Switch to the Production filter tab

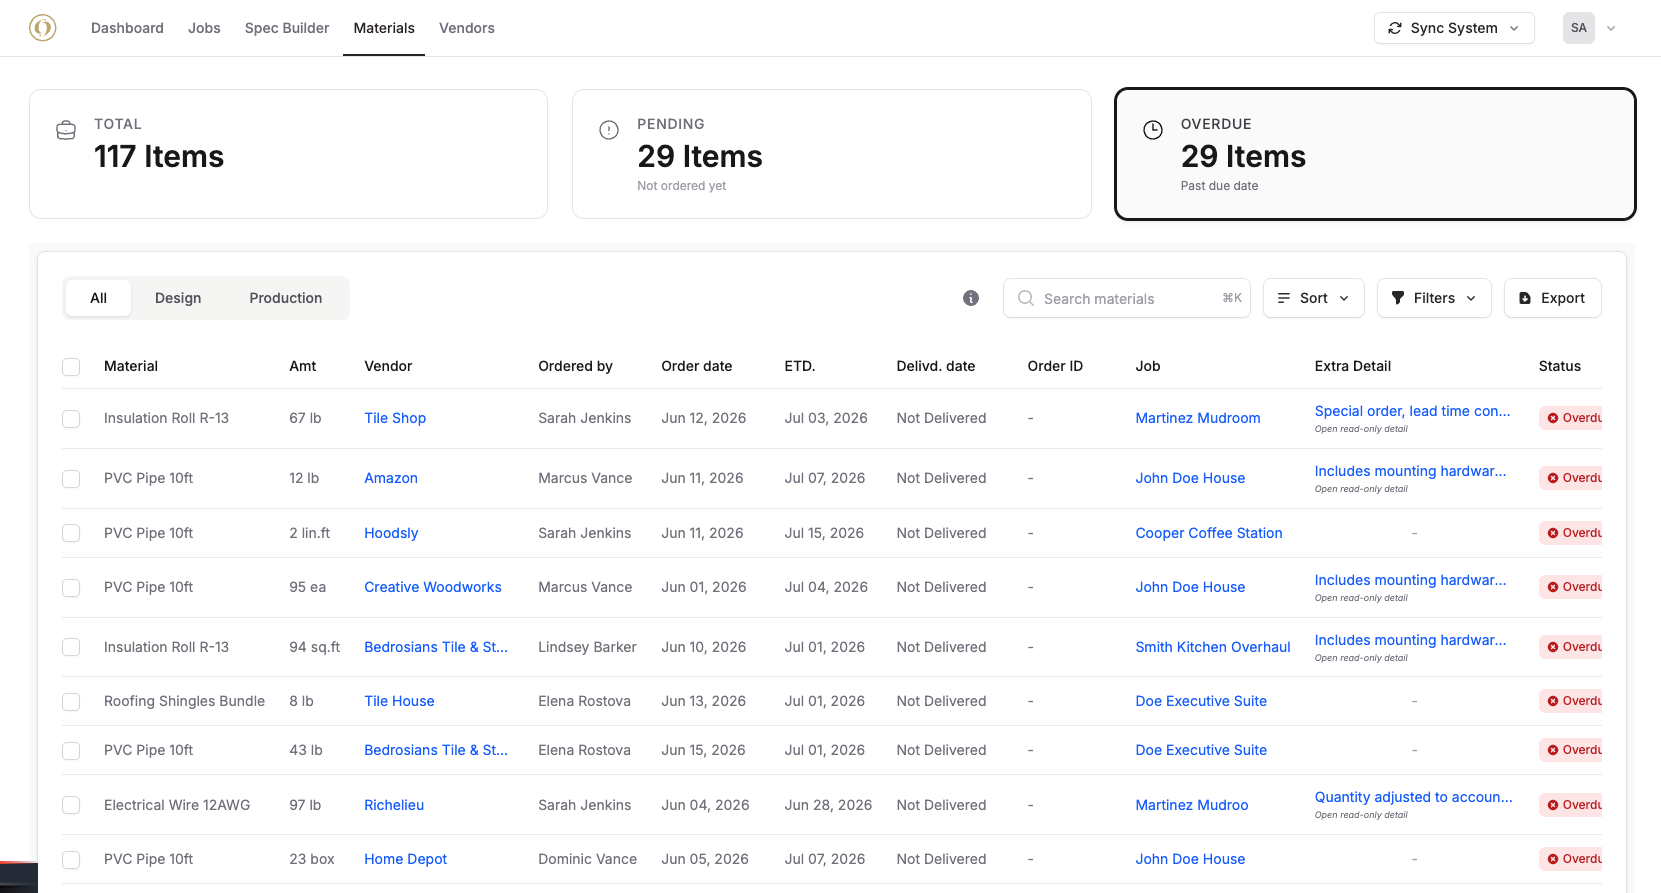286,298
